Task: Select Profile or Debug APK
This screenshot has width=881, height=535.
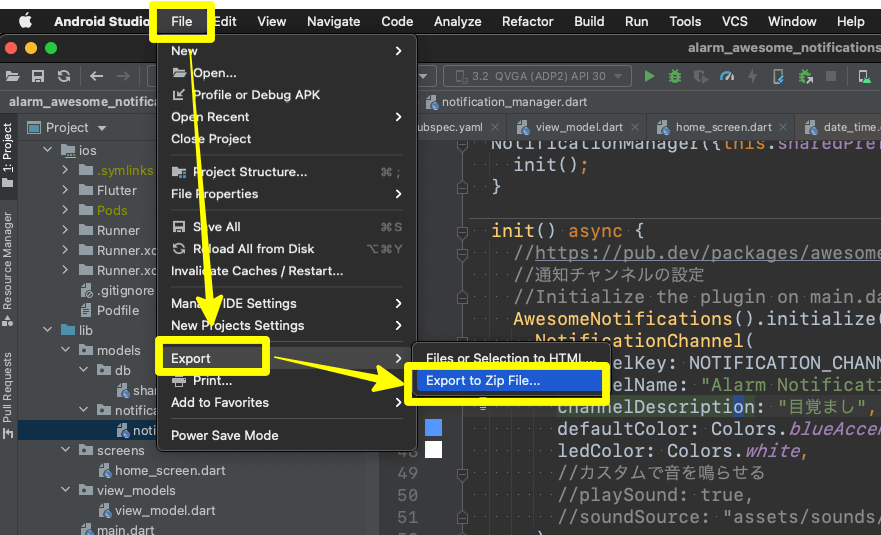Action: [287, 95]
